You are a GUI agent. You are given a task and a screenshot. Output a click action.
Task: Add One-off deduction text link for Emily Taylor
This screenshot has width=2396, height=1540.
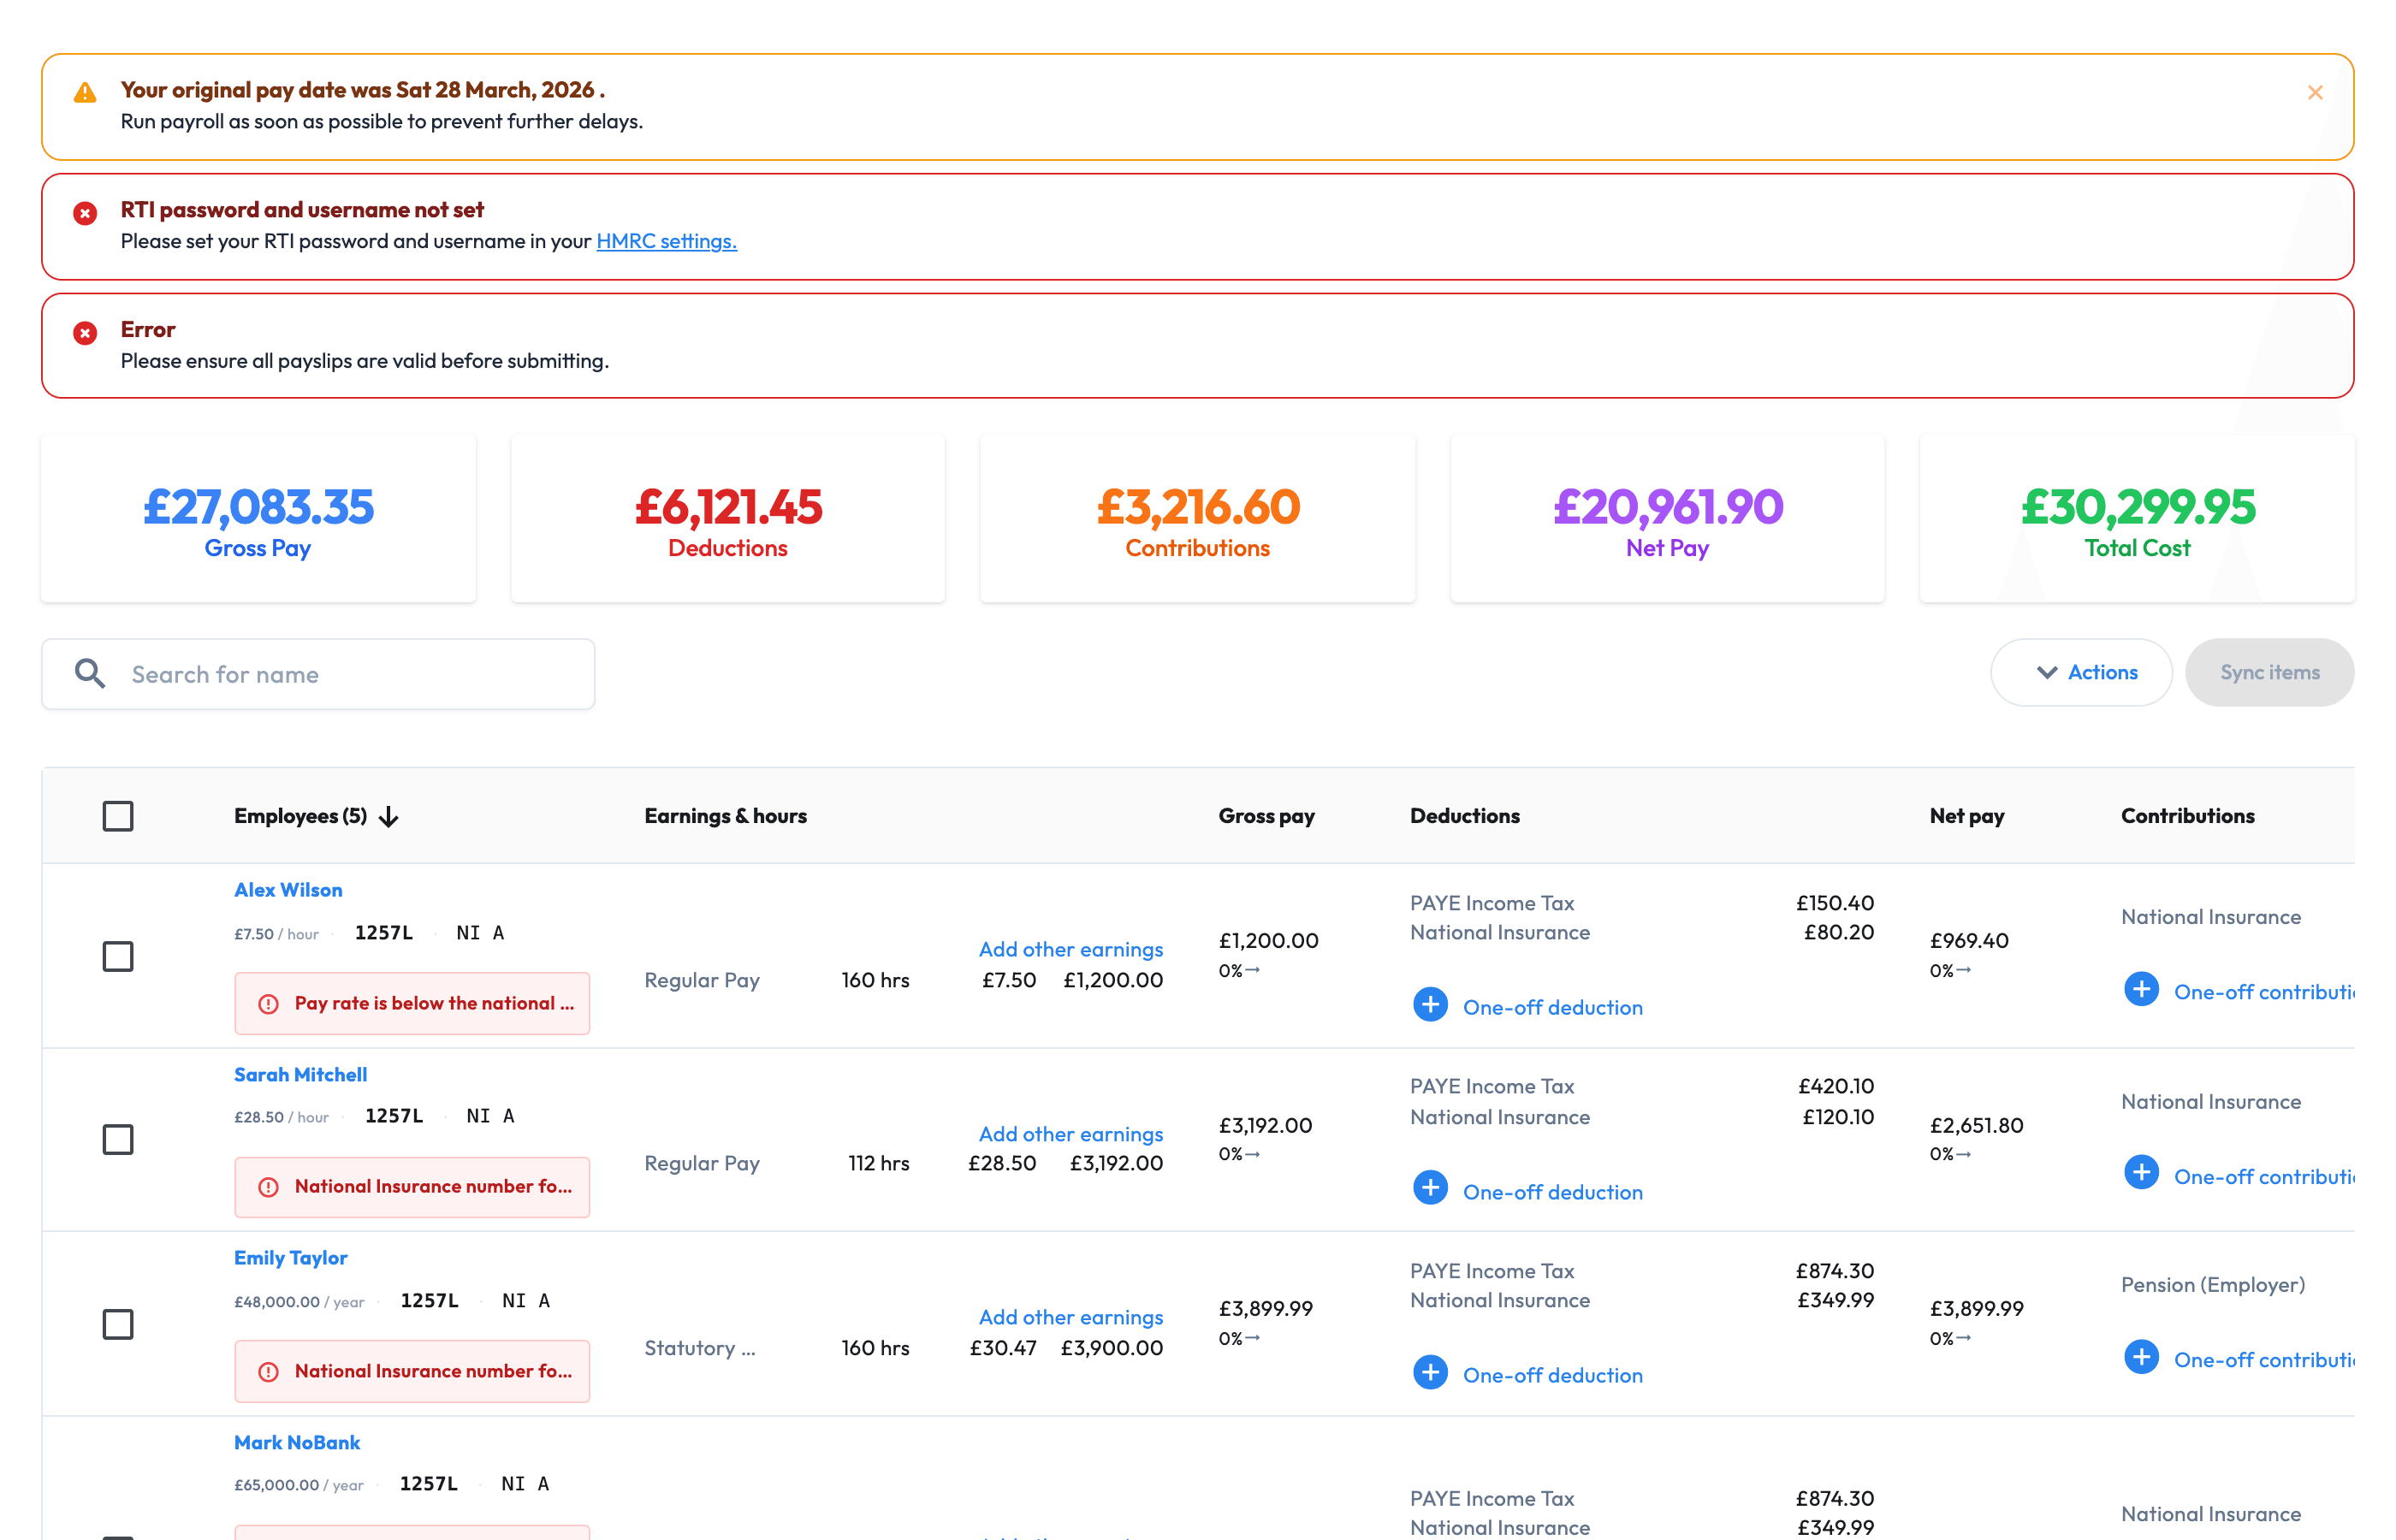pyautogui.click(x=1552, y=1376)
